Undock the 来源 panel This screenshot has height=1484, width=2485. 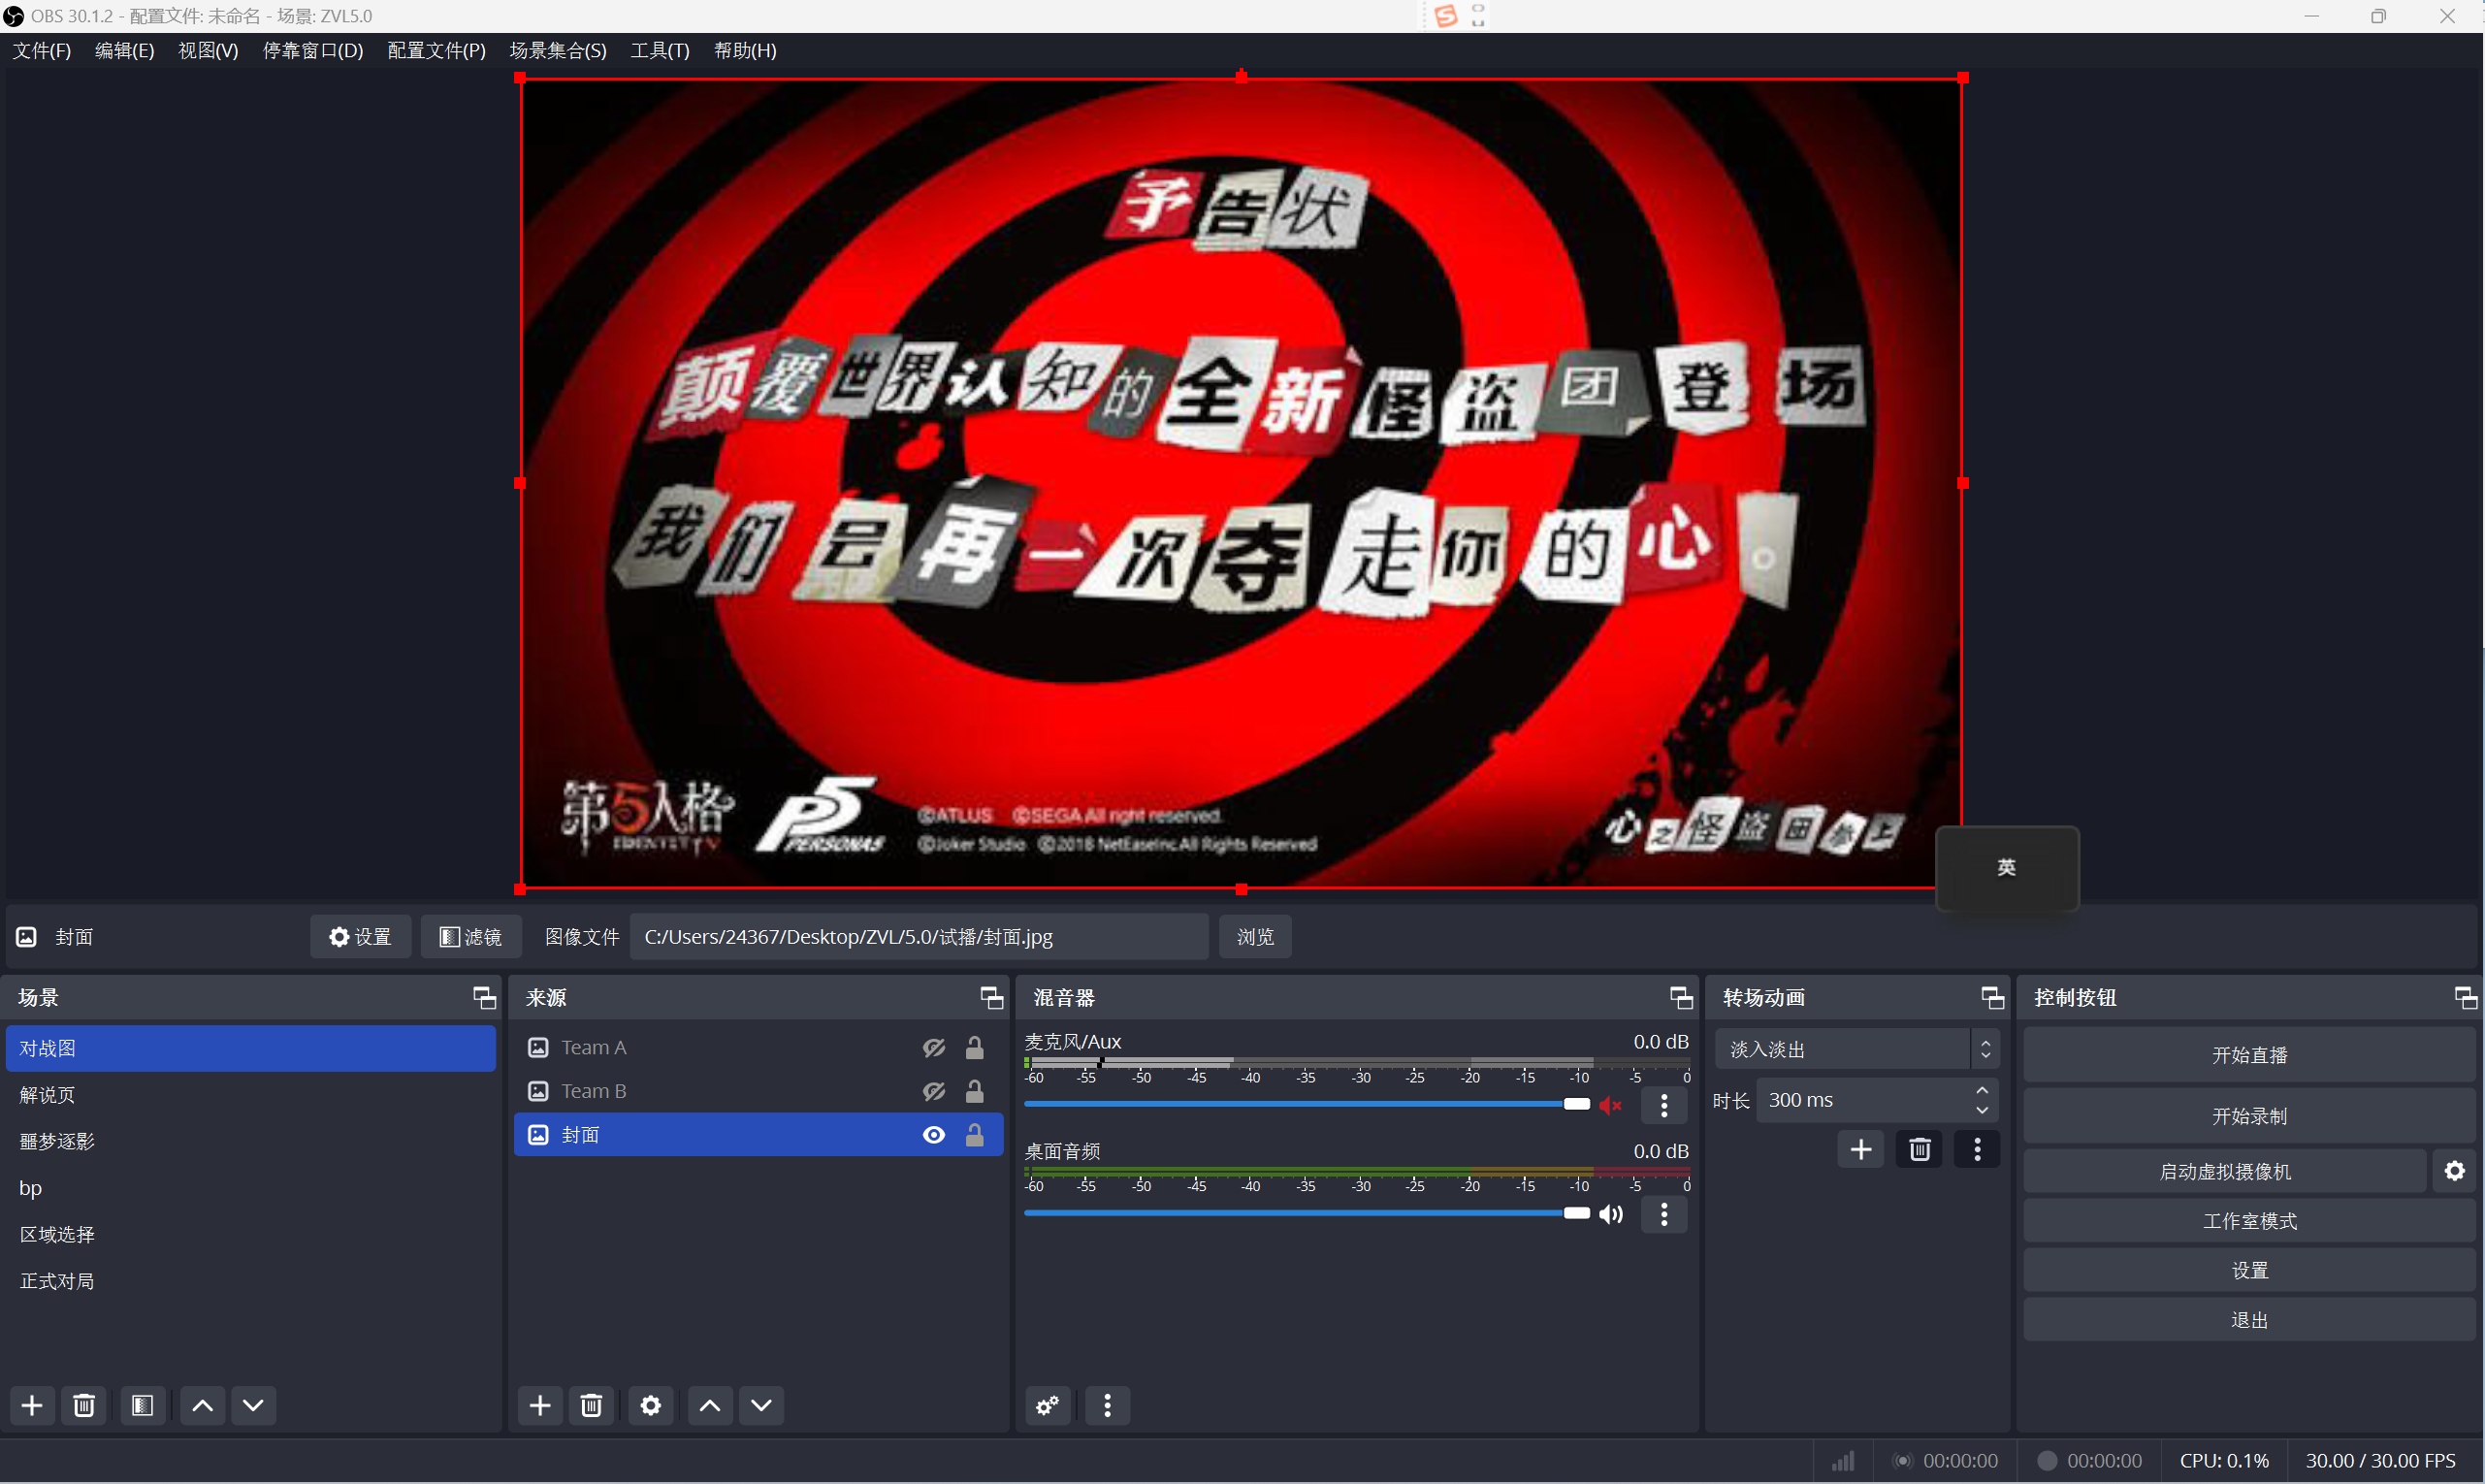991,997
